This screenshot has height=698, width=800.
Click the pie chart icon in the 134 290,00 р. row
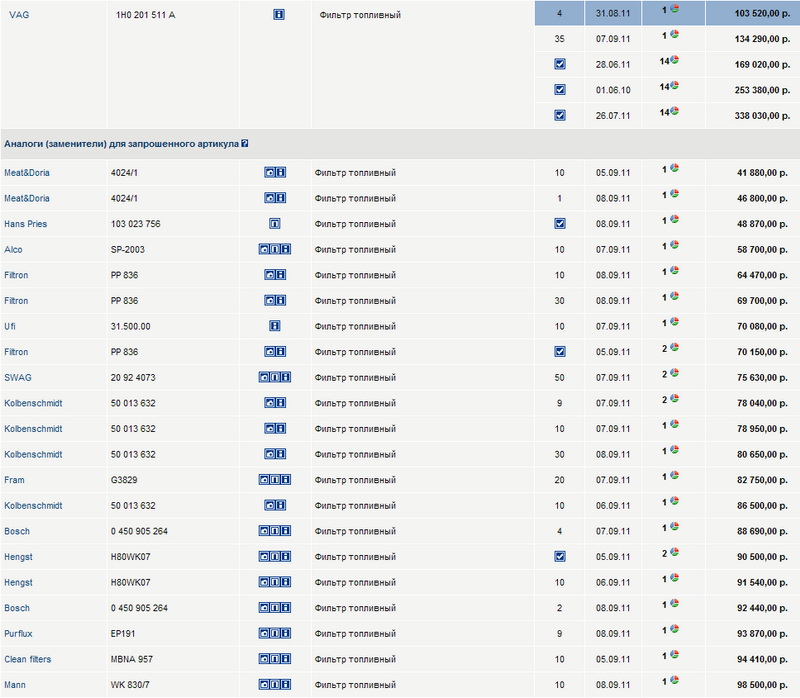(674, 34)
